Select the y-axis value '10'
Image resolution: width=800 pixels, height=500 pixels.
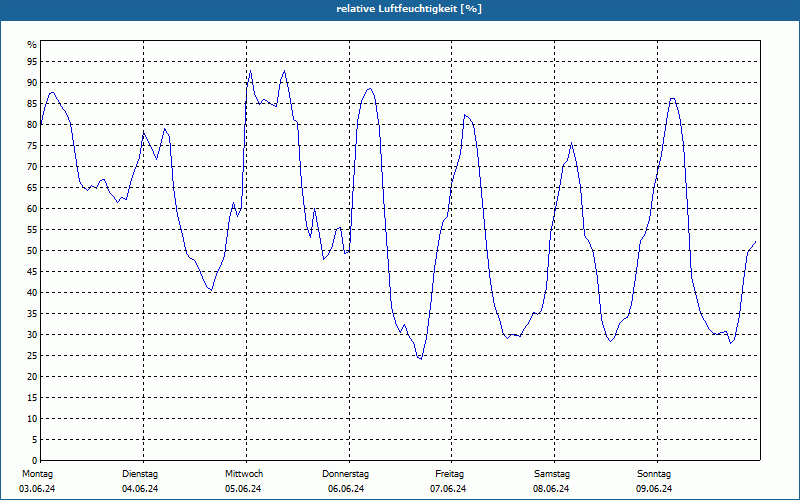pyautogui.click(x=32, y=419)
